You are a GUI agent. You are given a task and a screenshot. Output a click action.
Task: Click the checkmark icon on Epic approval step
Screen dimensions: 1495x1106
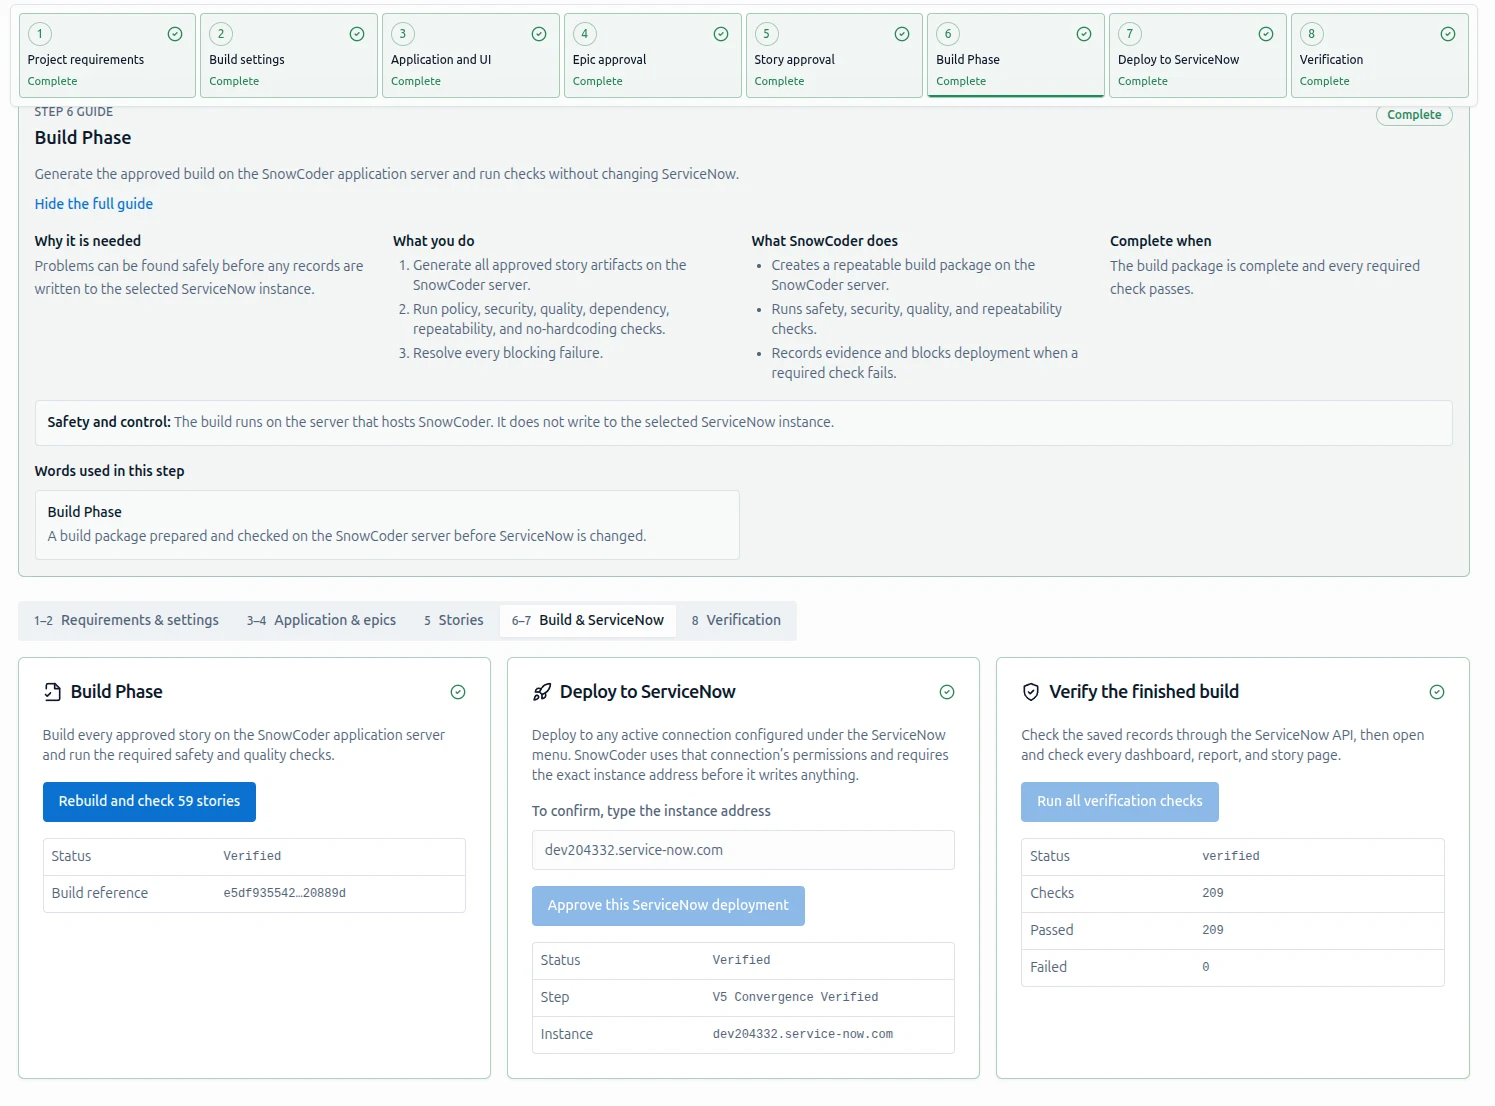click(x=721, y=34)
